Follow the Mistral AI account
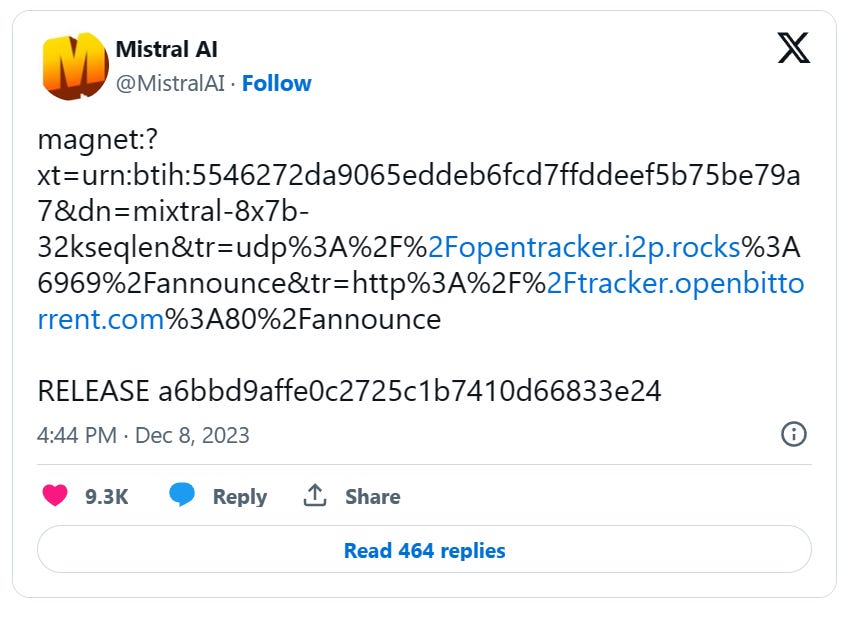The height and width of the screenshot is (619, 850). [276, 83]
